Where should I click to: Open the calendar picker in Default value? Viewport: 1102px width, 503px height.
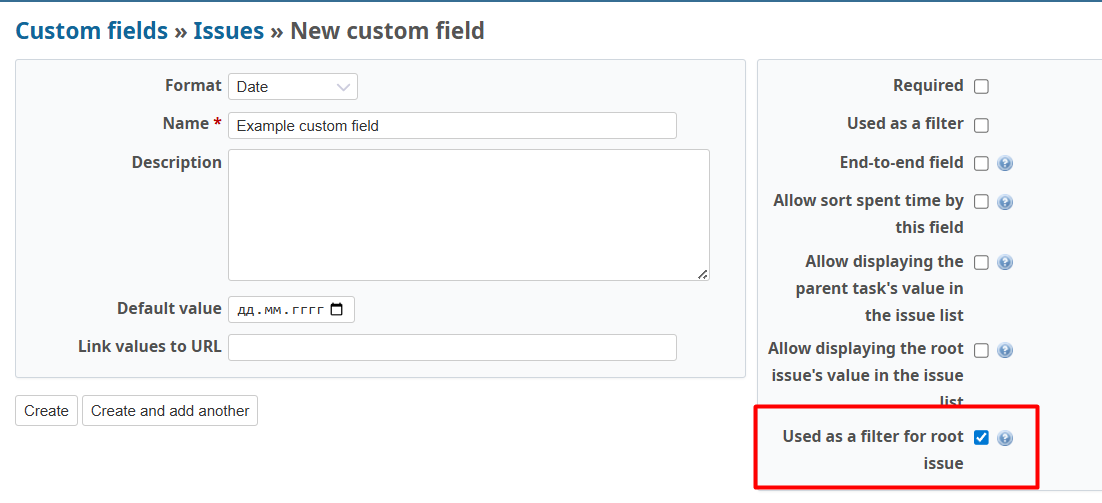point(336,310)
